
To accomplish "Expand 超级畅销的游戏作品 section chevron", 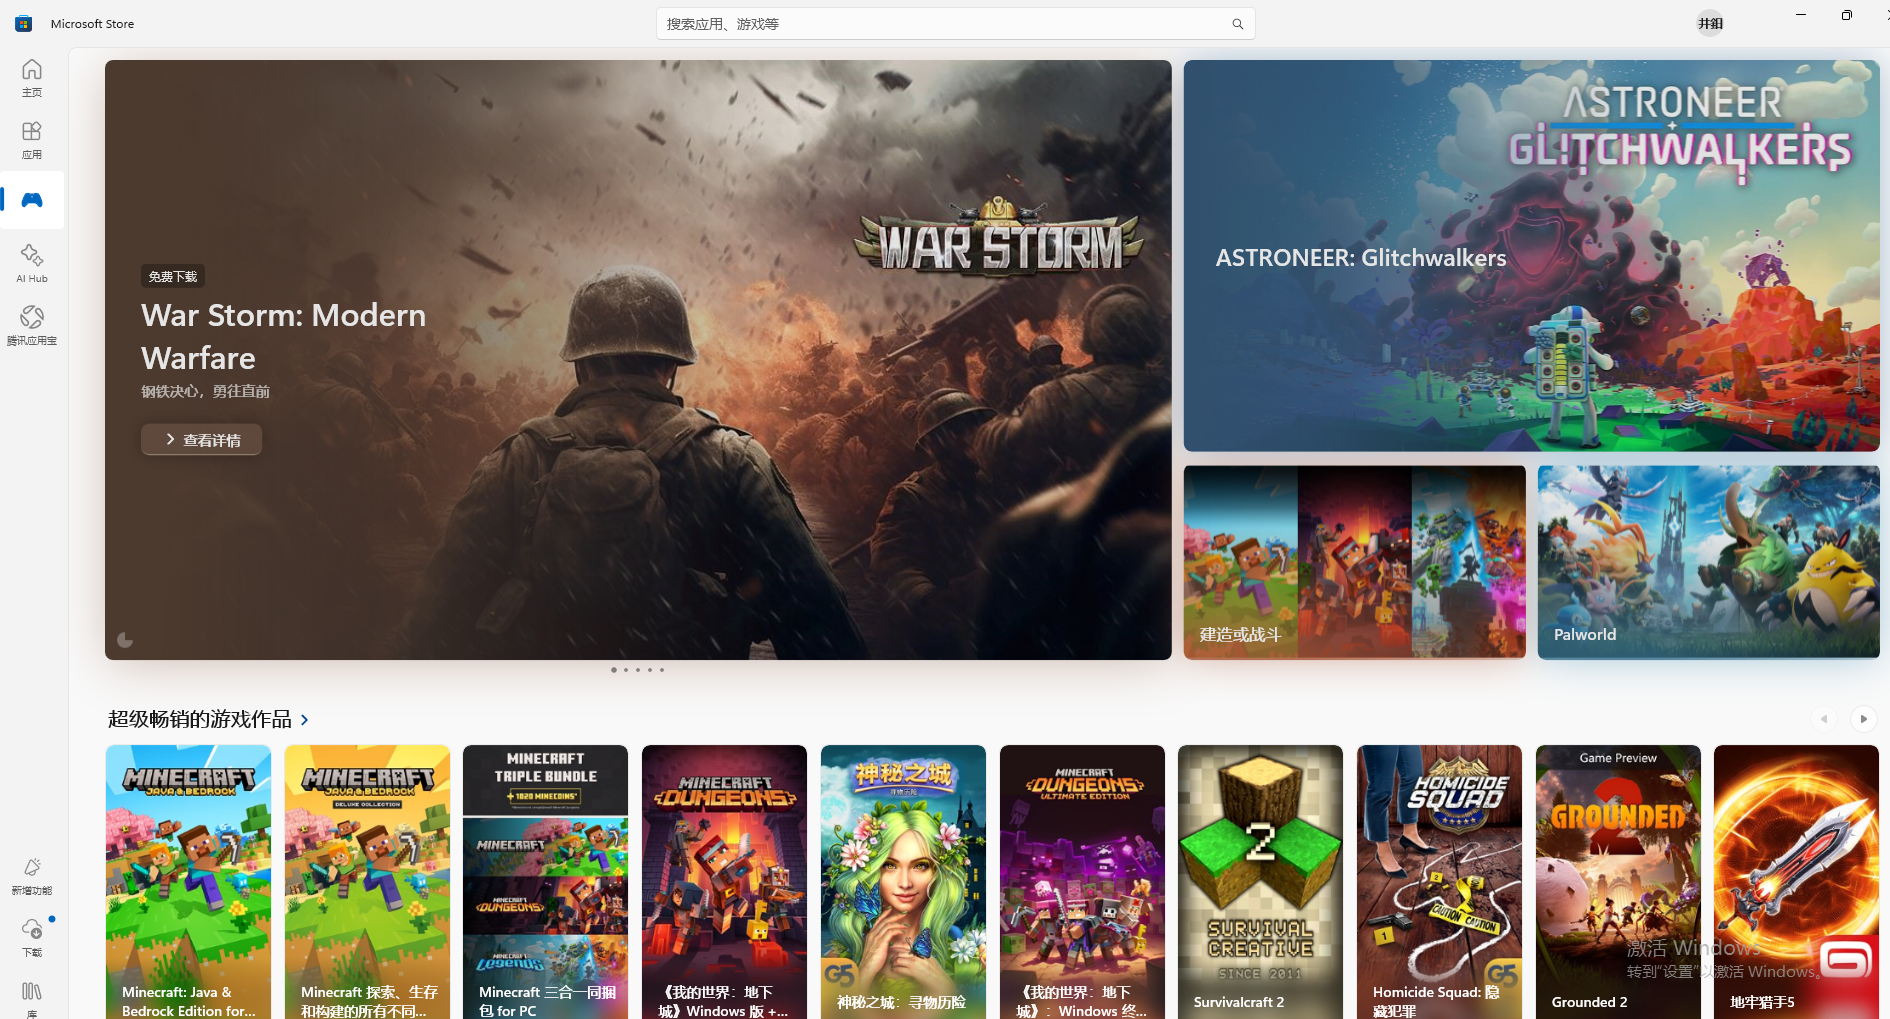I will (305, 720).
